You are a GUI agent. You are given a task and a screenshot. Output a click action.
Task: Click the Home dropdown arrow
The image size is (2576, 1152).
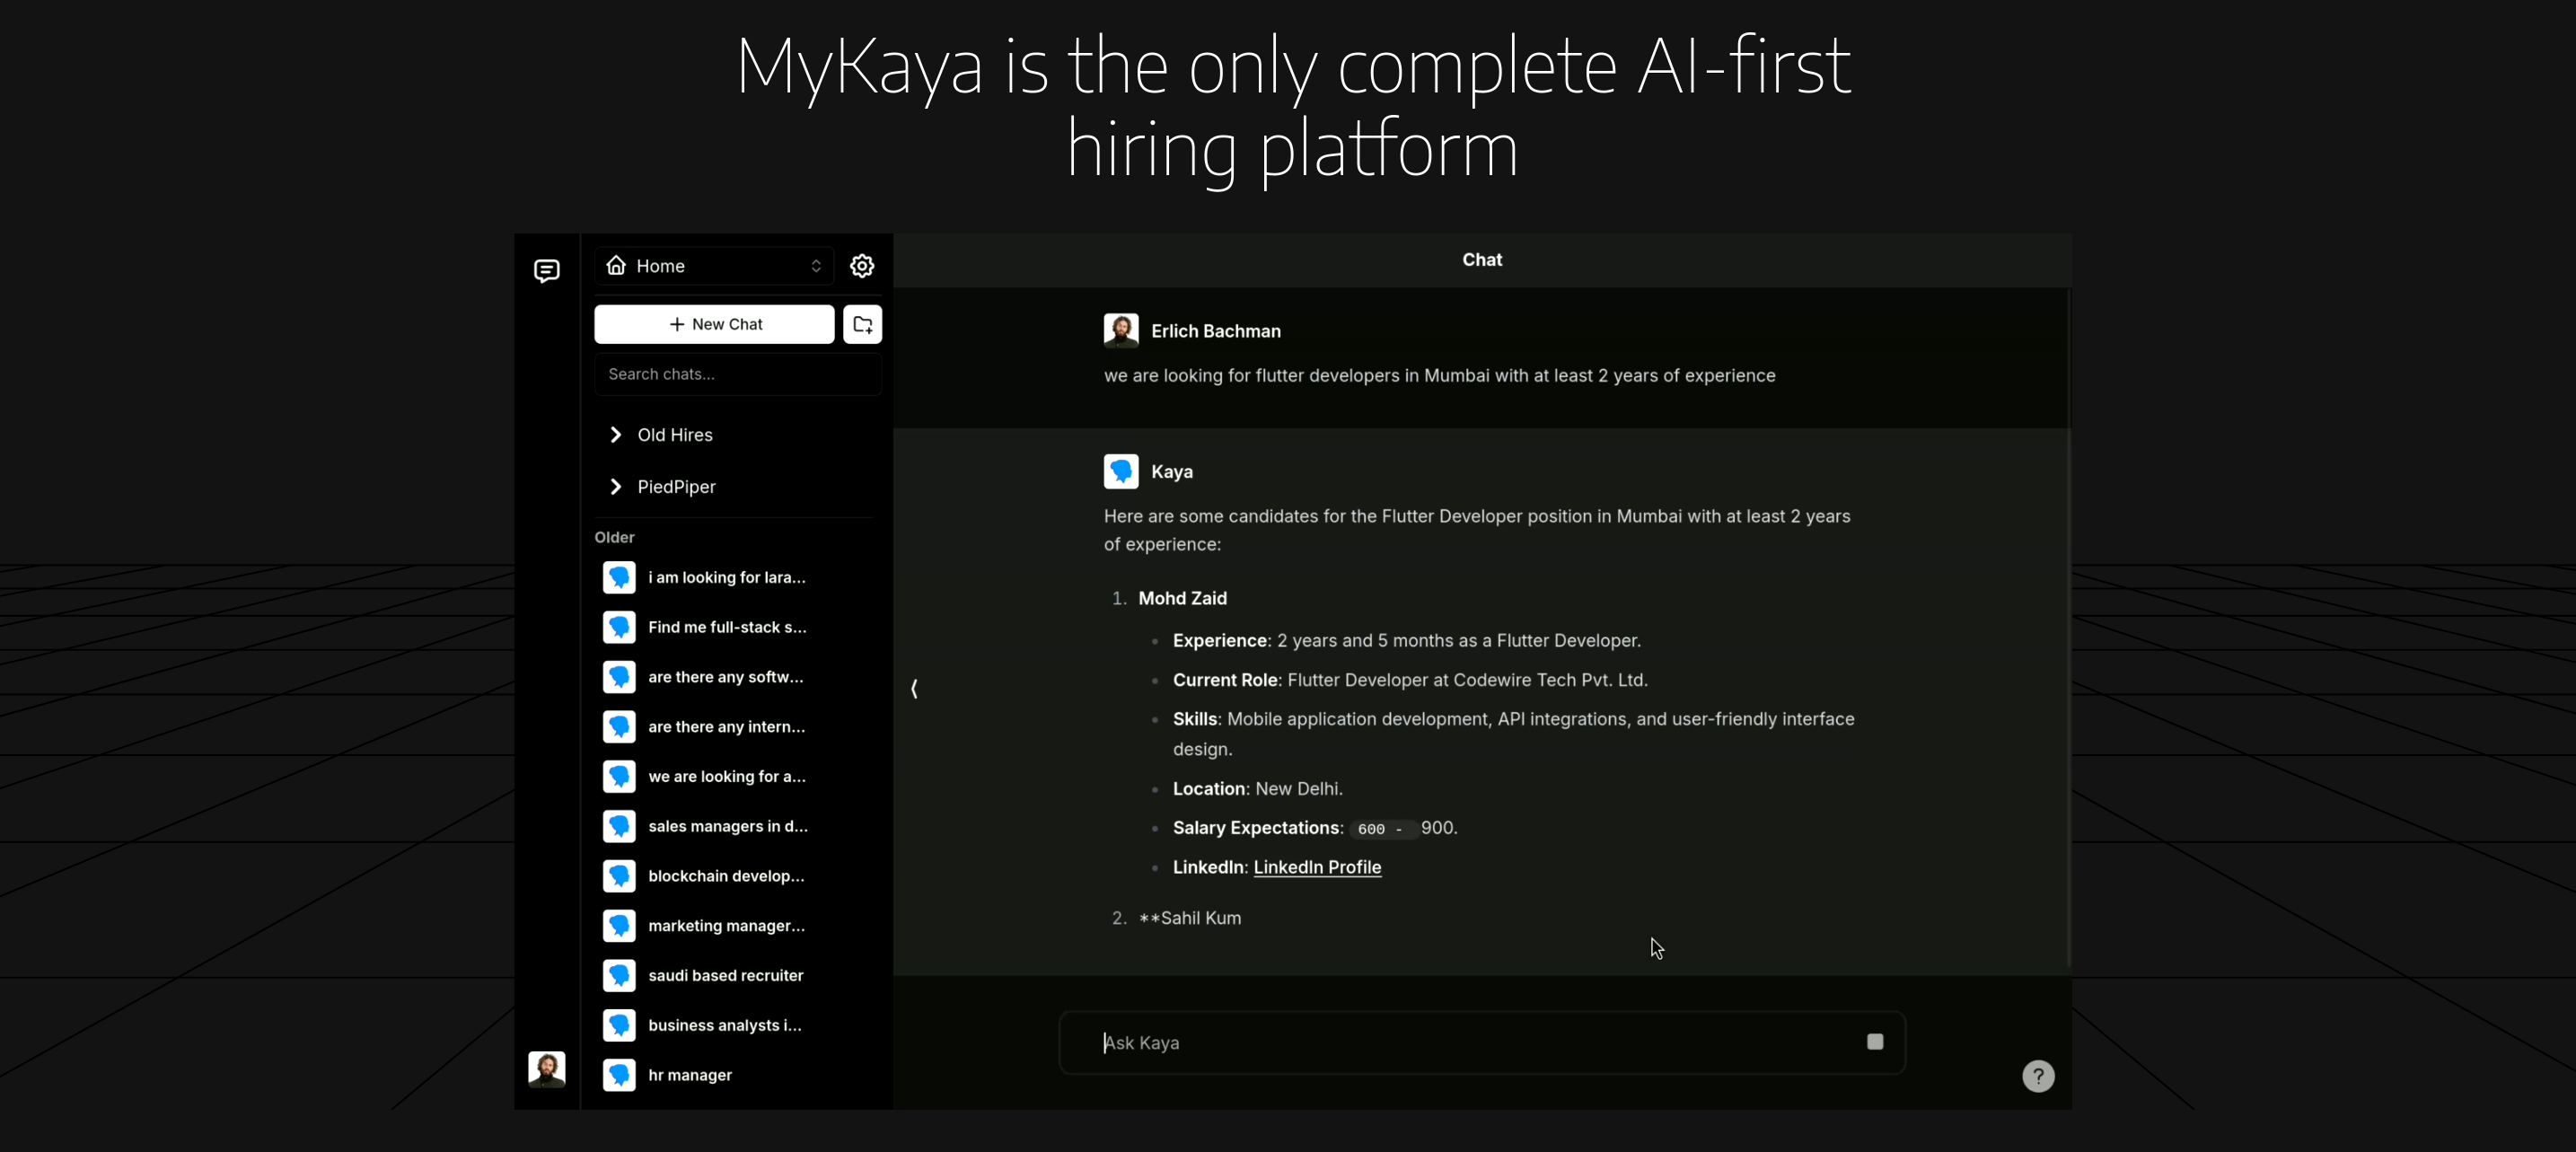[816, 266]
